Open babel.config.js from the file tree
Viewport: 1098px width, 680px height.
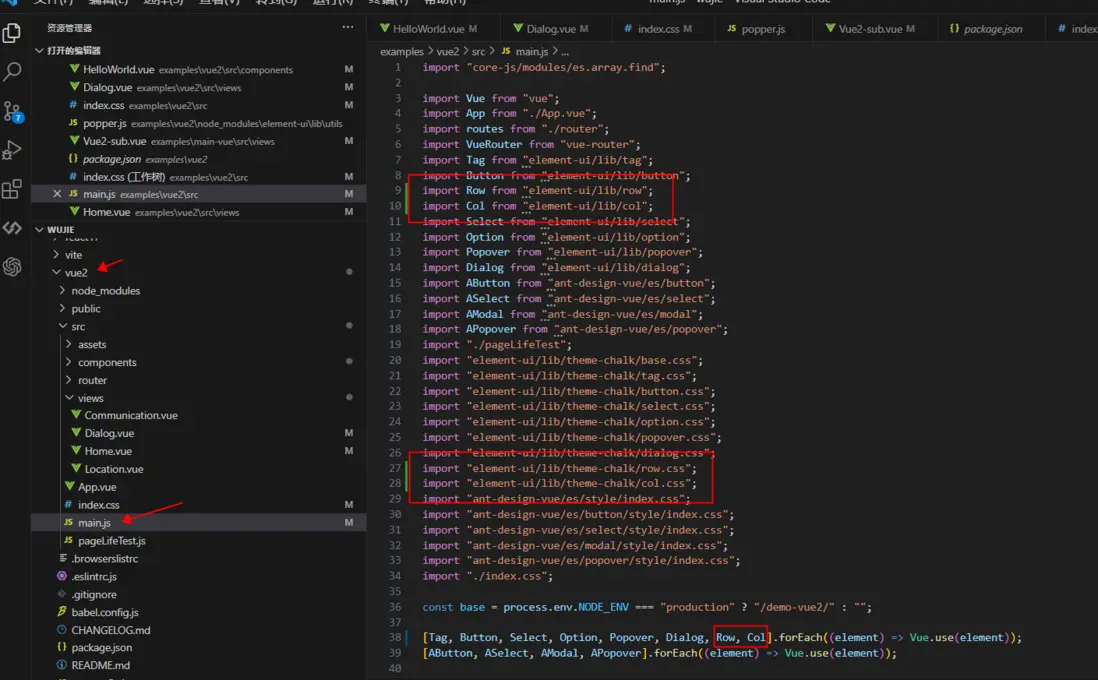pyautogui.click(x=104, y=612)
